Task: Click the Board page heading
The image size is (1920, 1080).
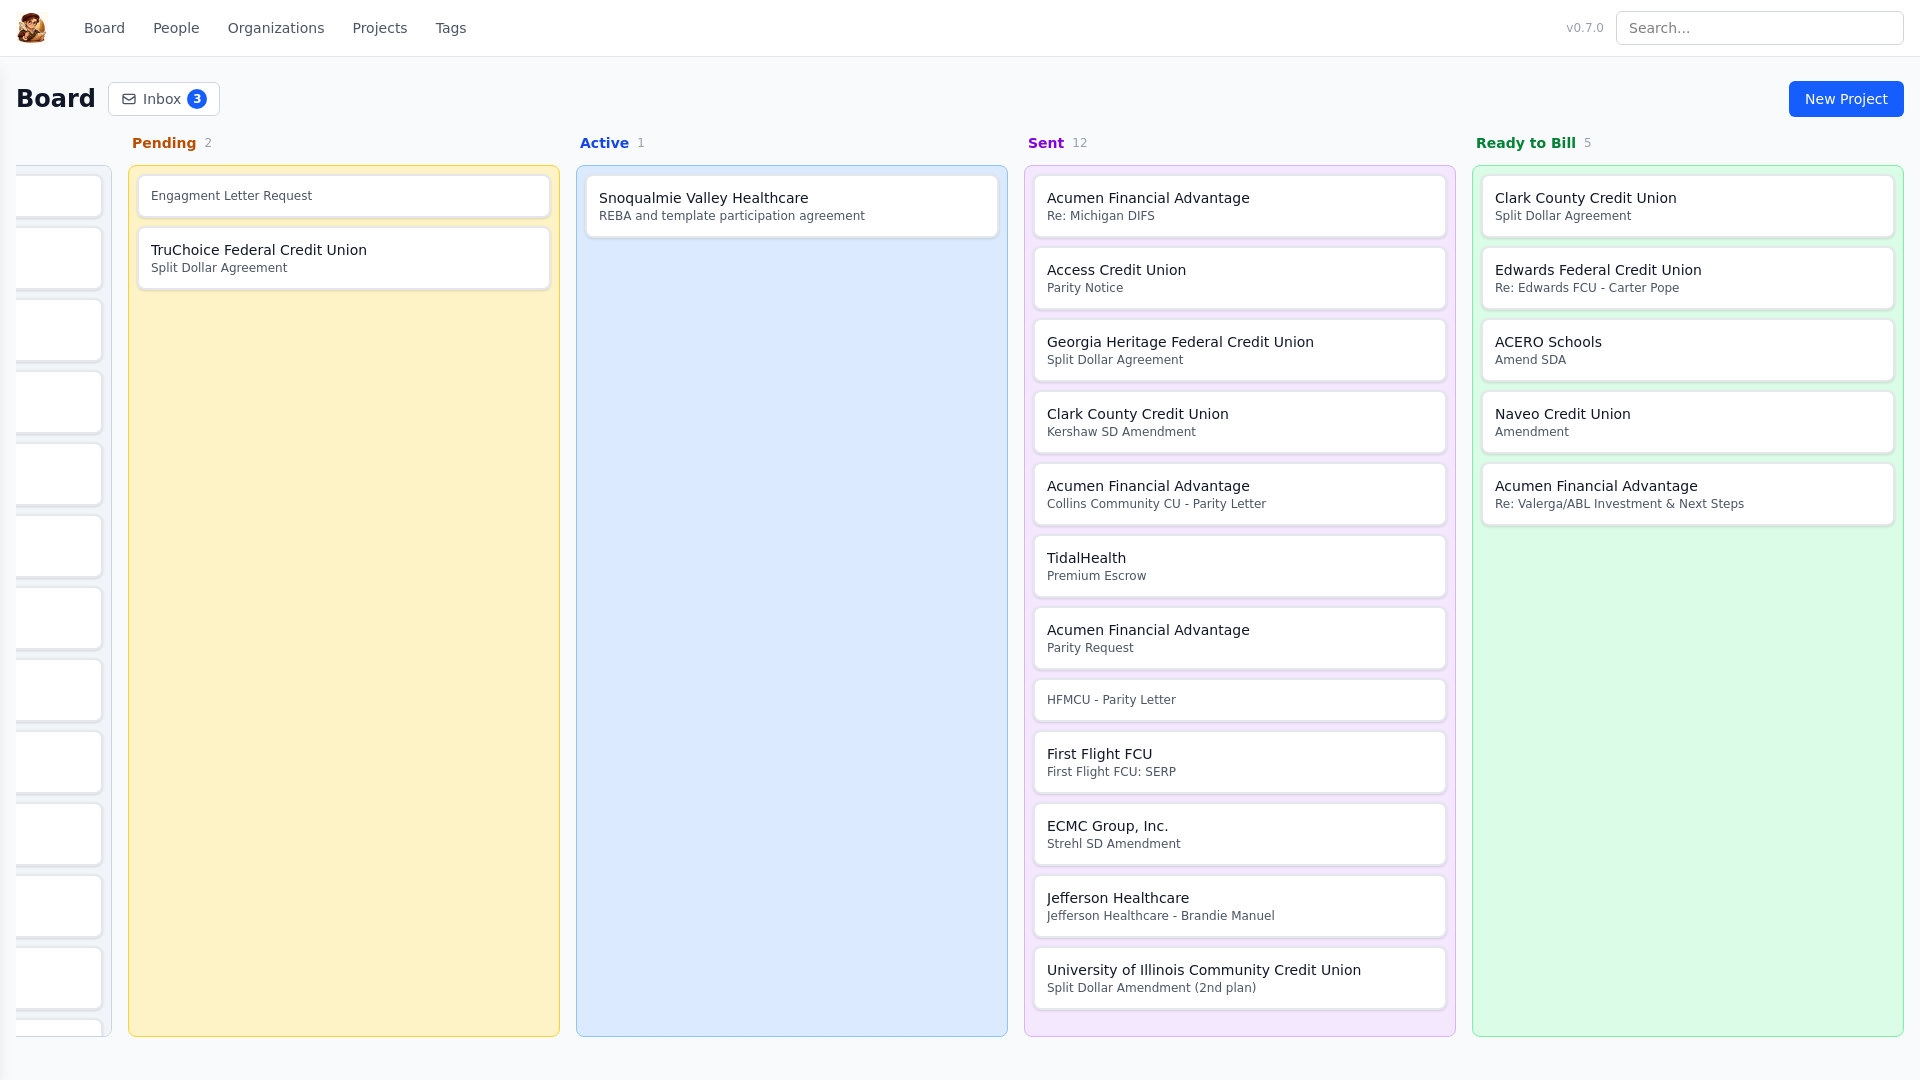Action: click(x=56, y=98)
